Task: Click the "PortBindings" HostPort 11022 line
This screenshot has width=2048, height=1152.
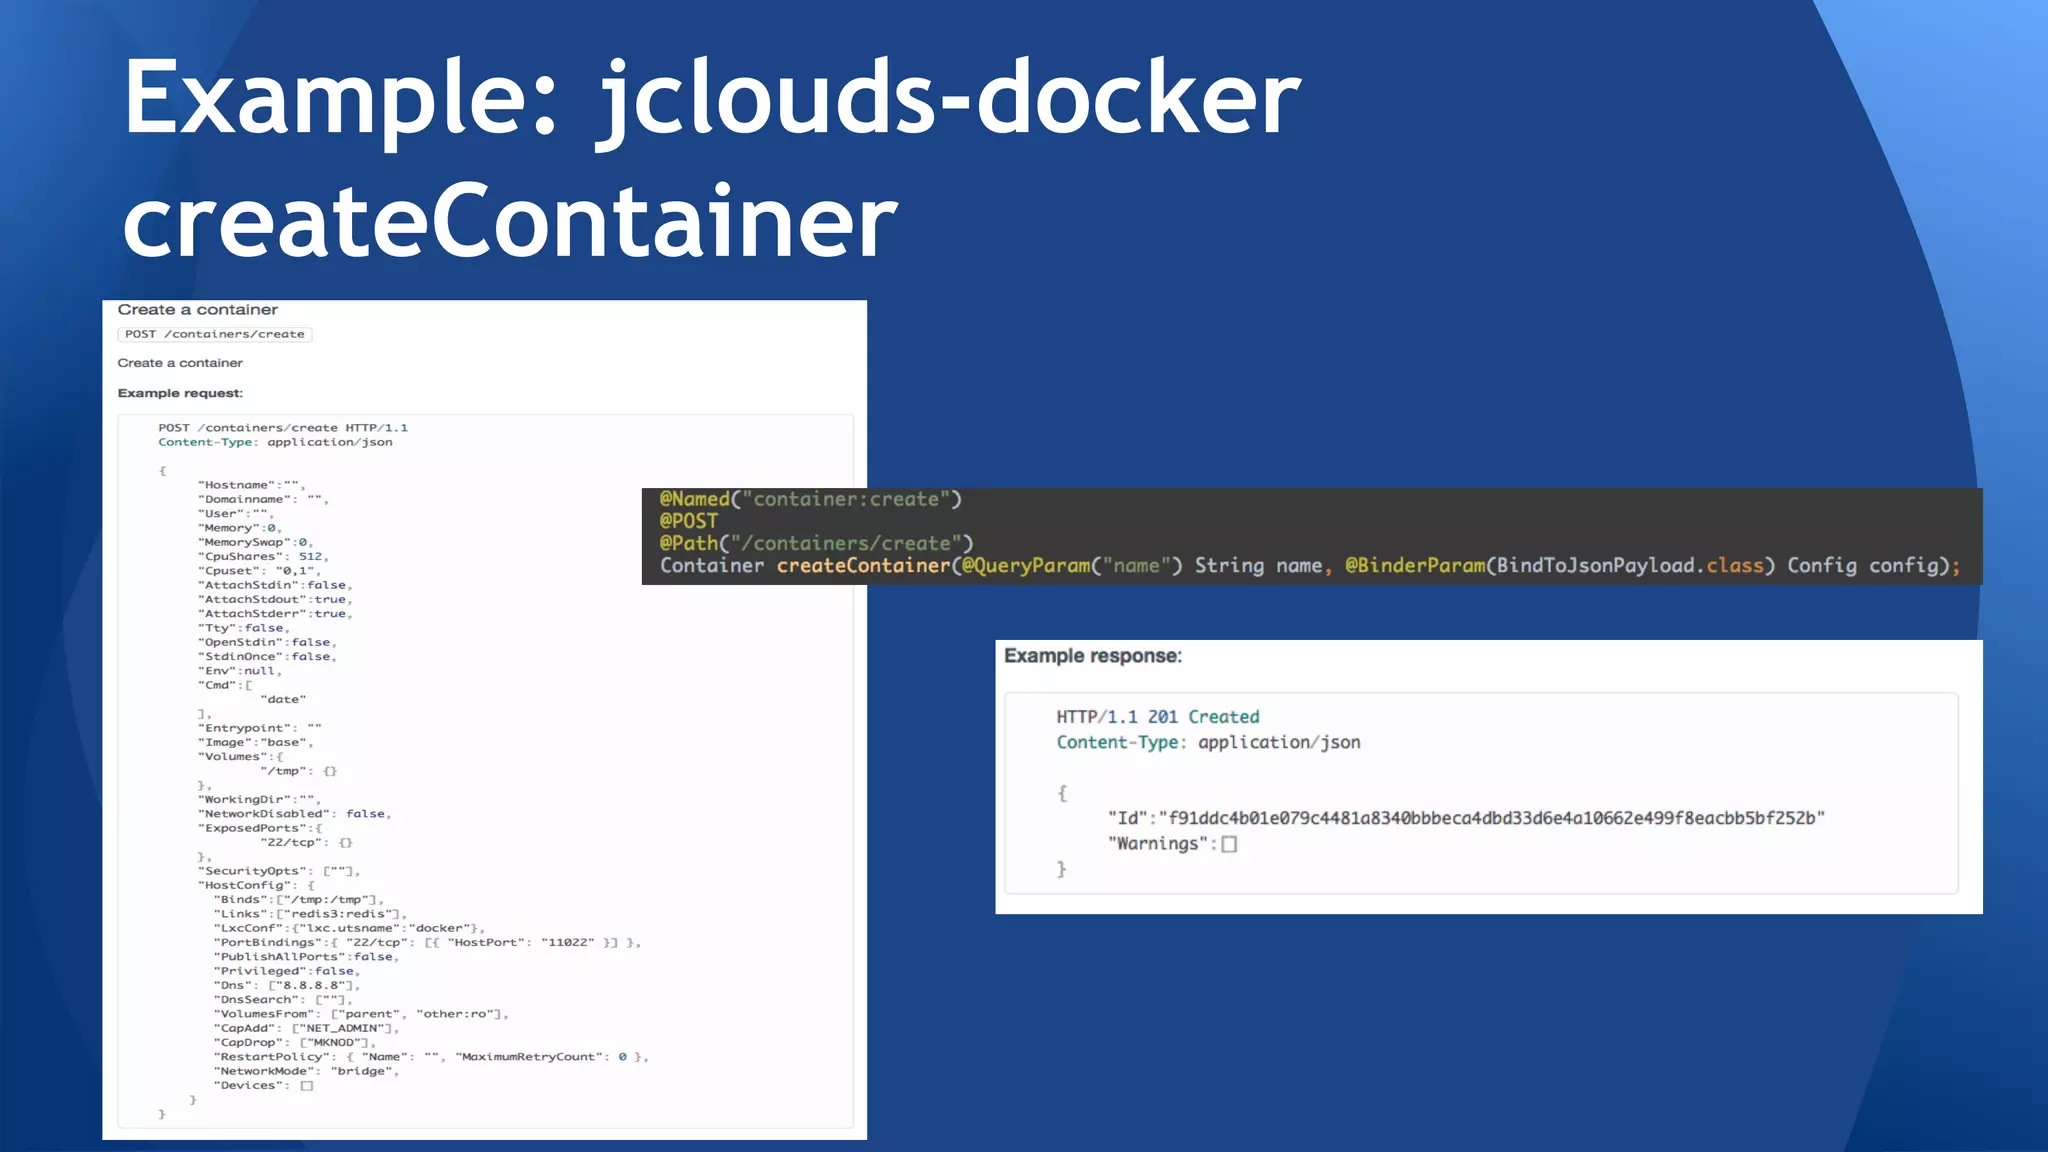Action: (x=427, y=943)
